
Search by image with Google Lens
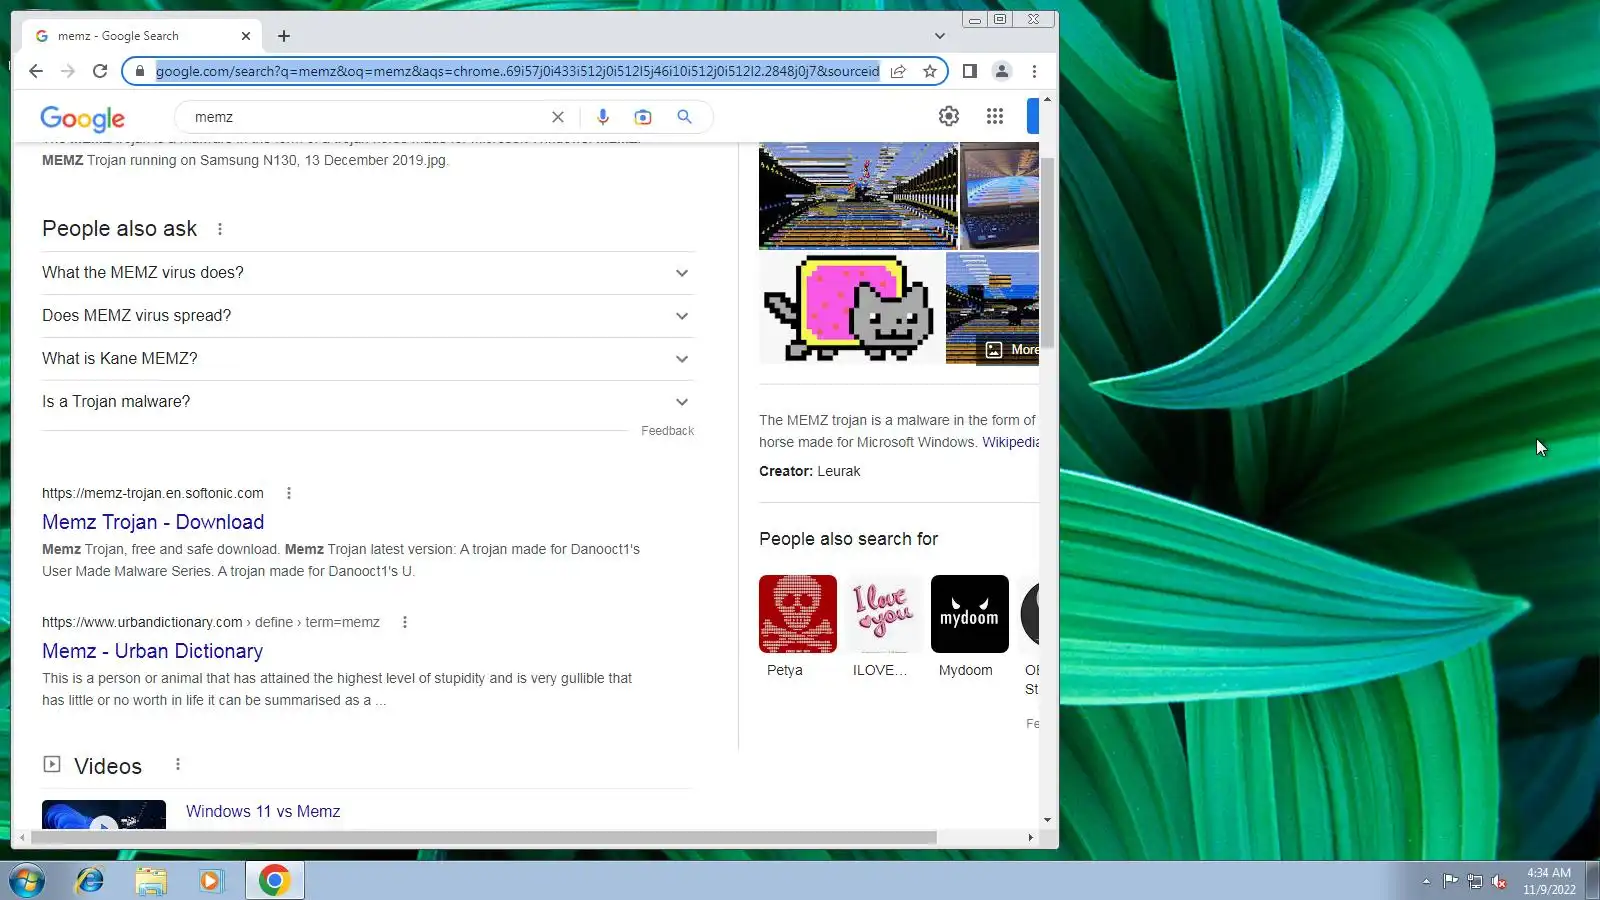click(x=643, y=117)
